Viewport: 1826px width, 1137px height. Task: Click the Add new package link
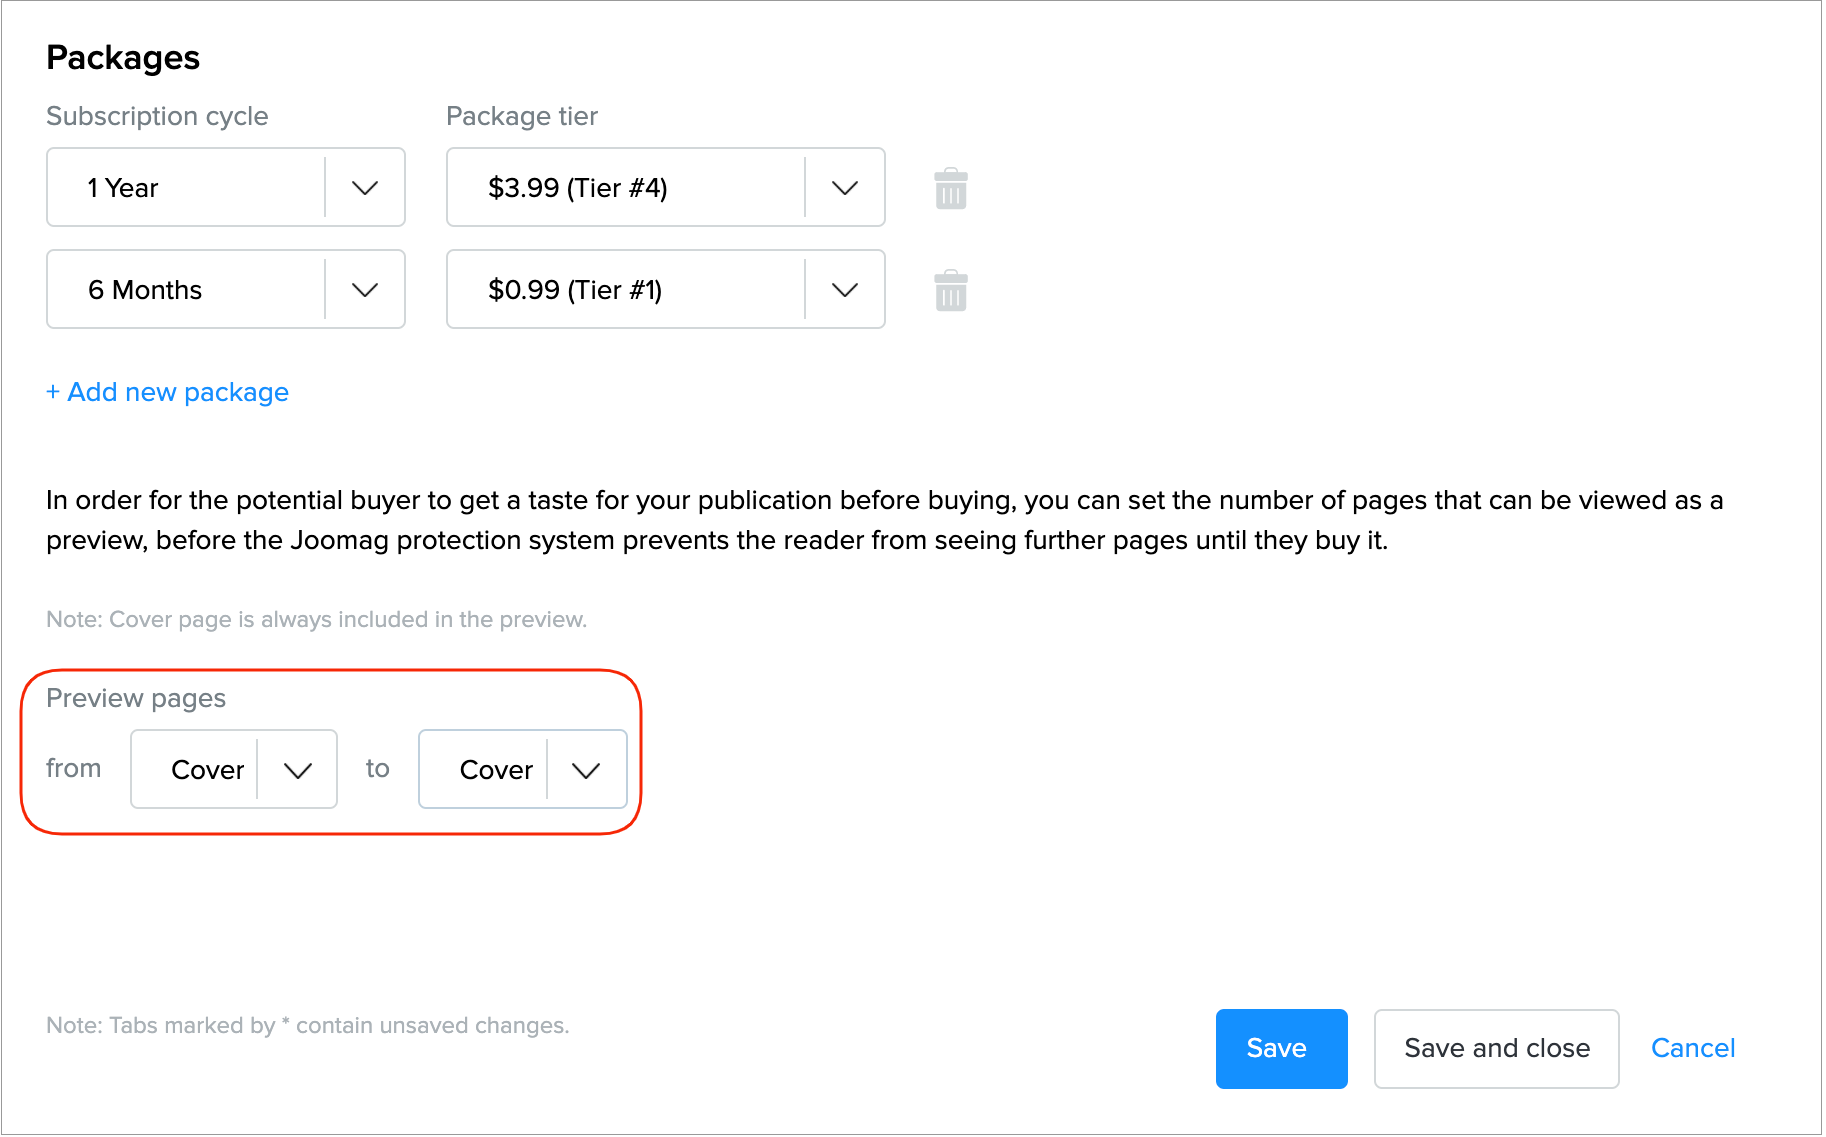(168, 392)
